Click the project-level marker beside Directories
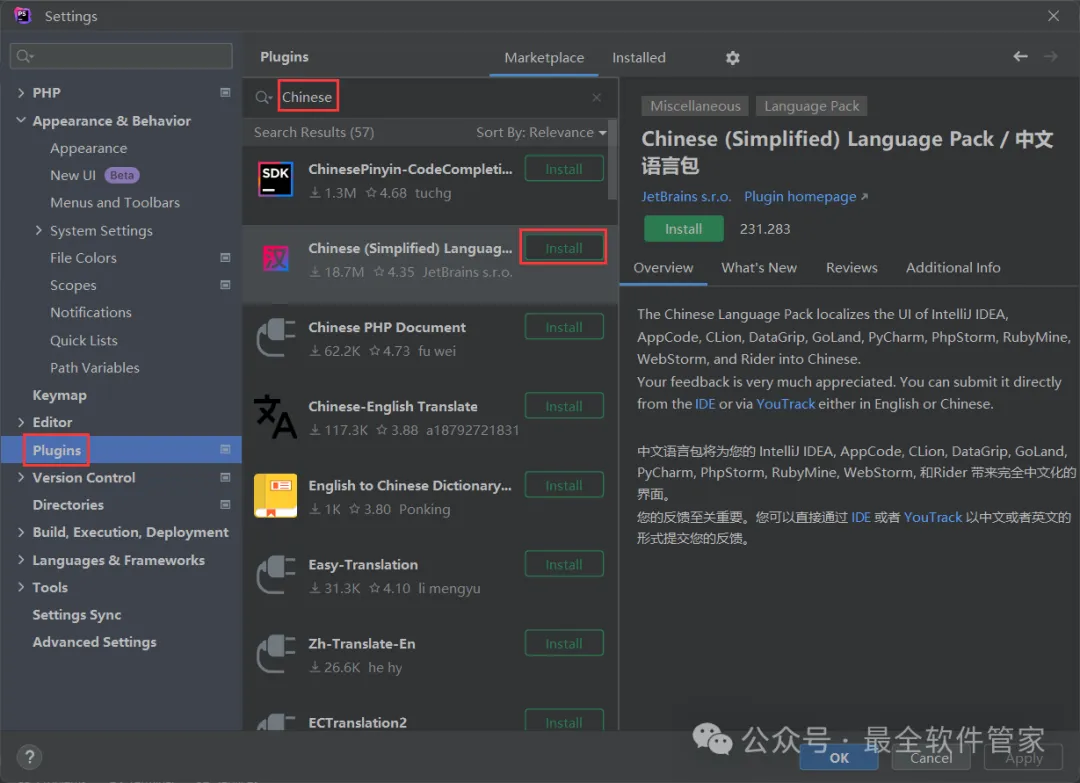 click(x=225, y=504)
